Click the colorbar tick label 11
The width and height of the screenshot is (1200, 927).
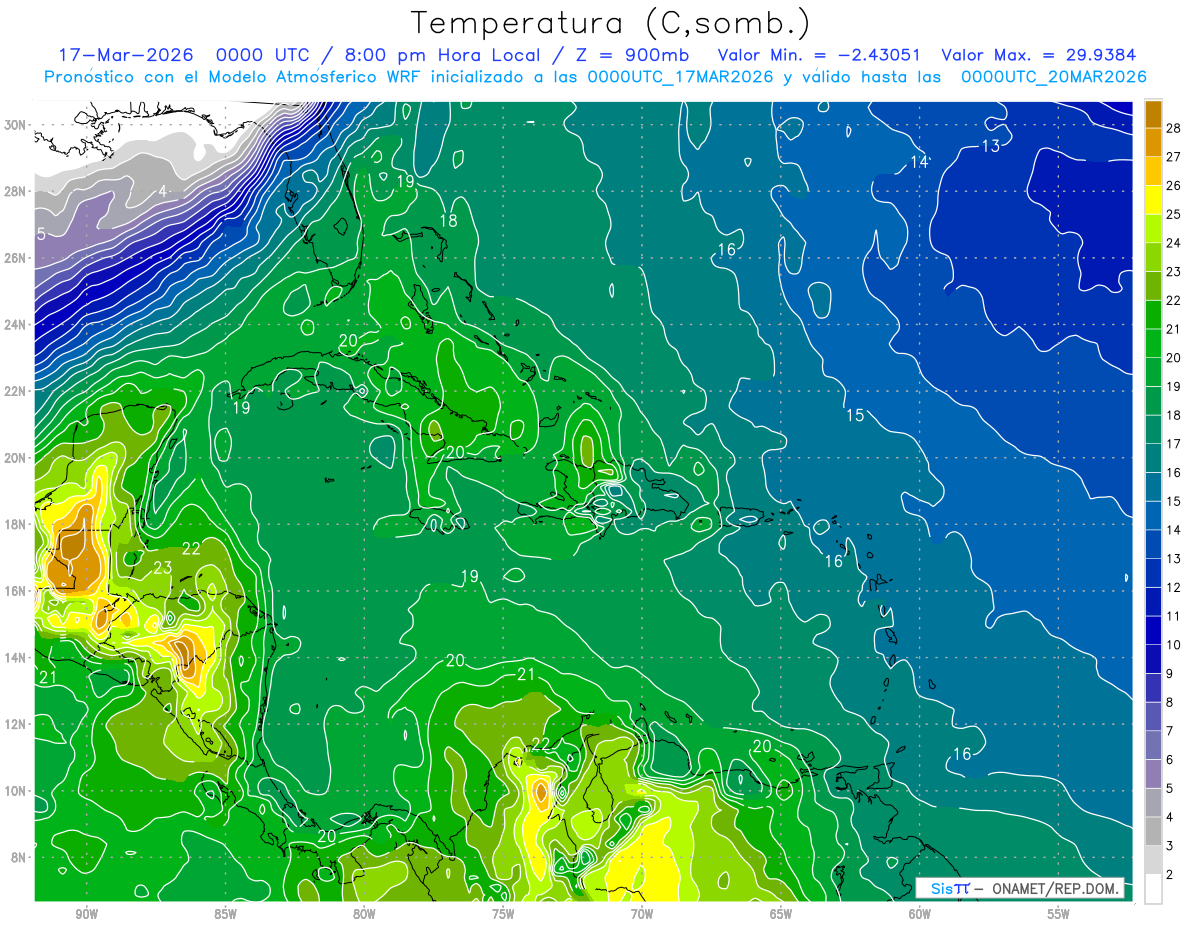(x=1174, y=616)
